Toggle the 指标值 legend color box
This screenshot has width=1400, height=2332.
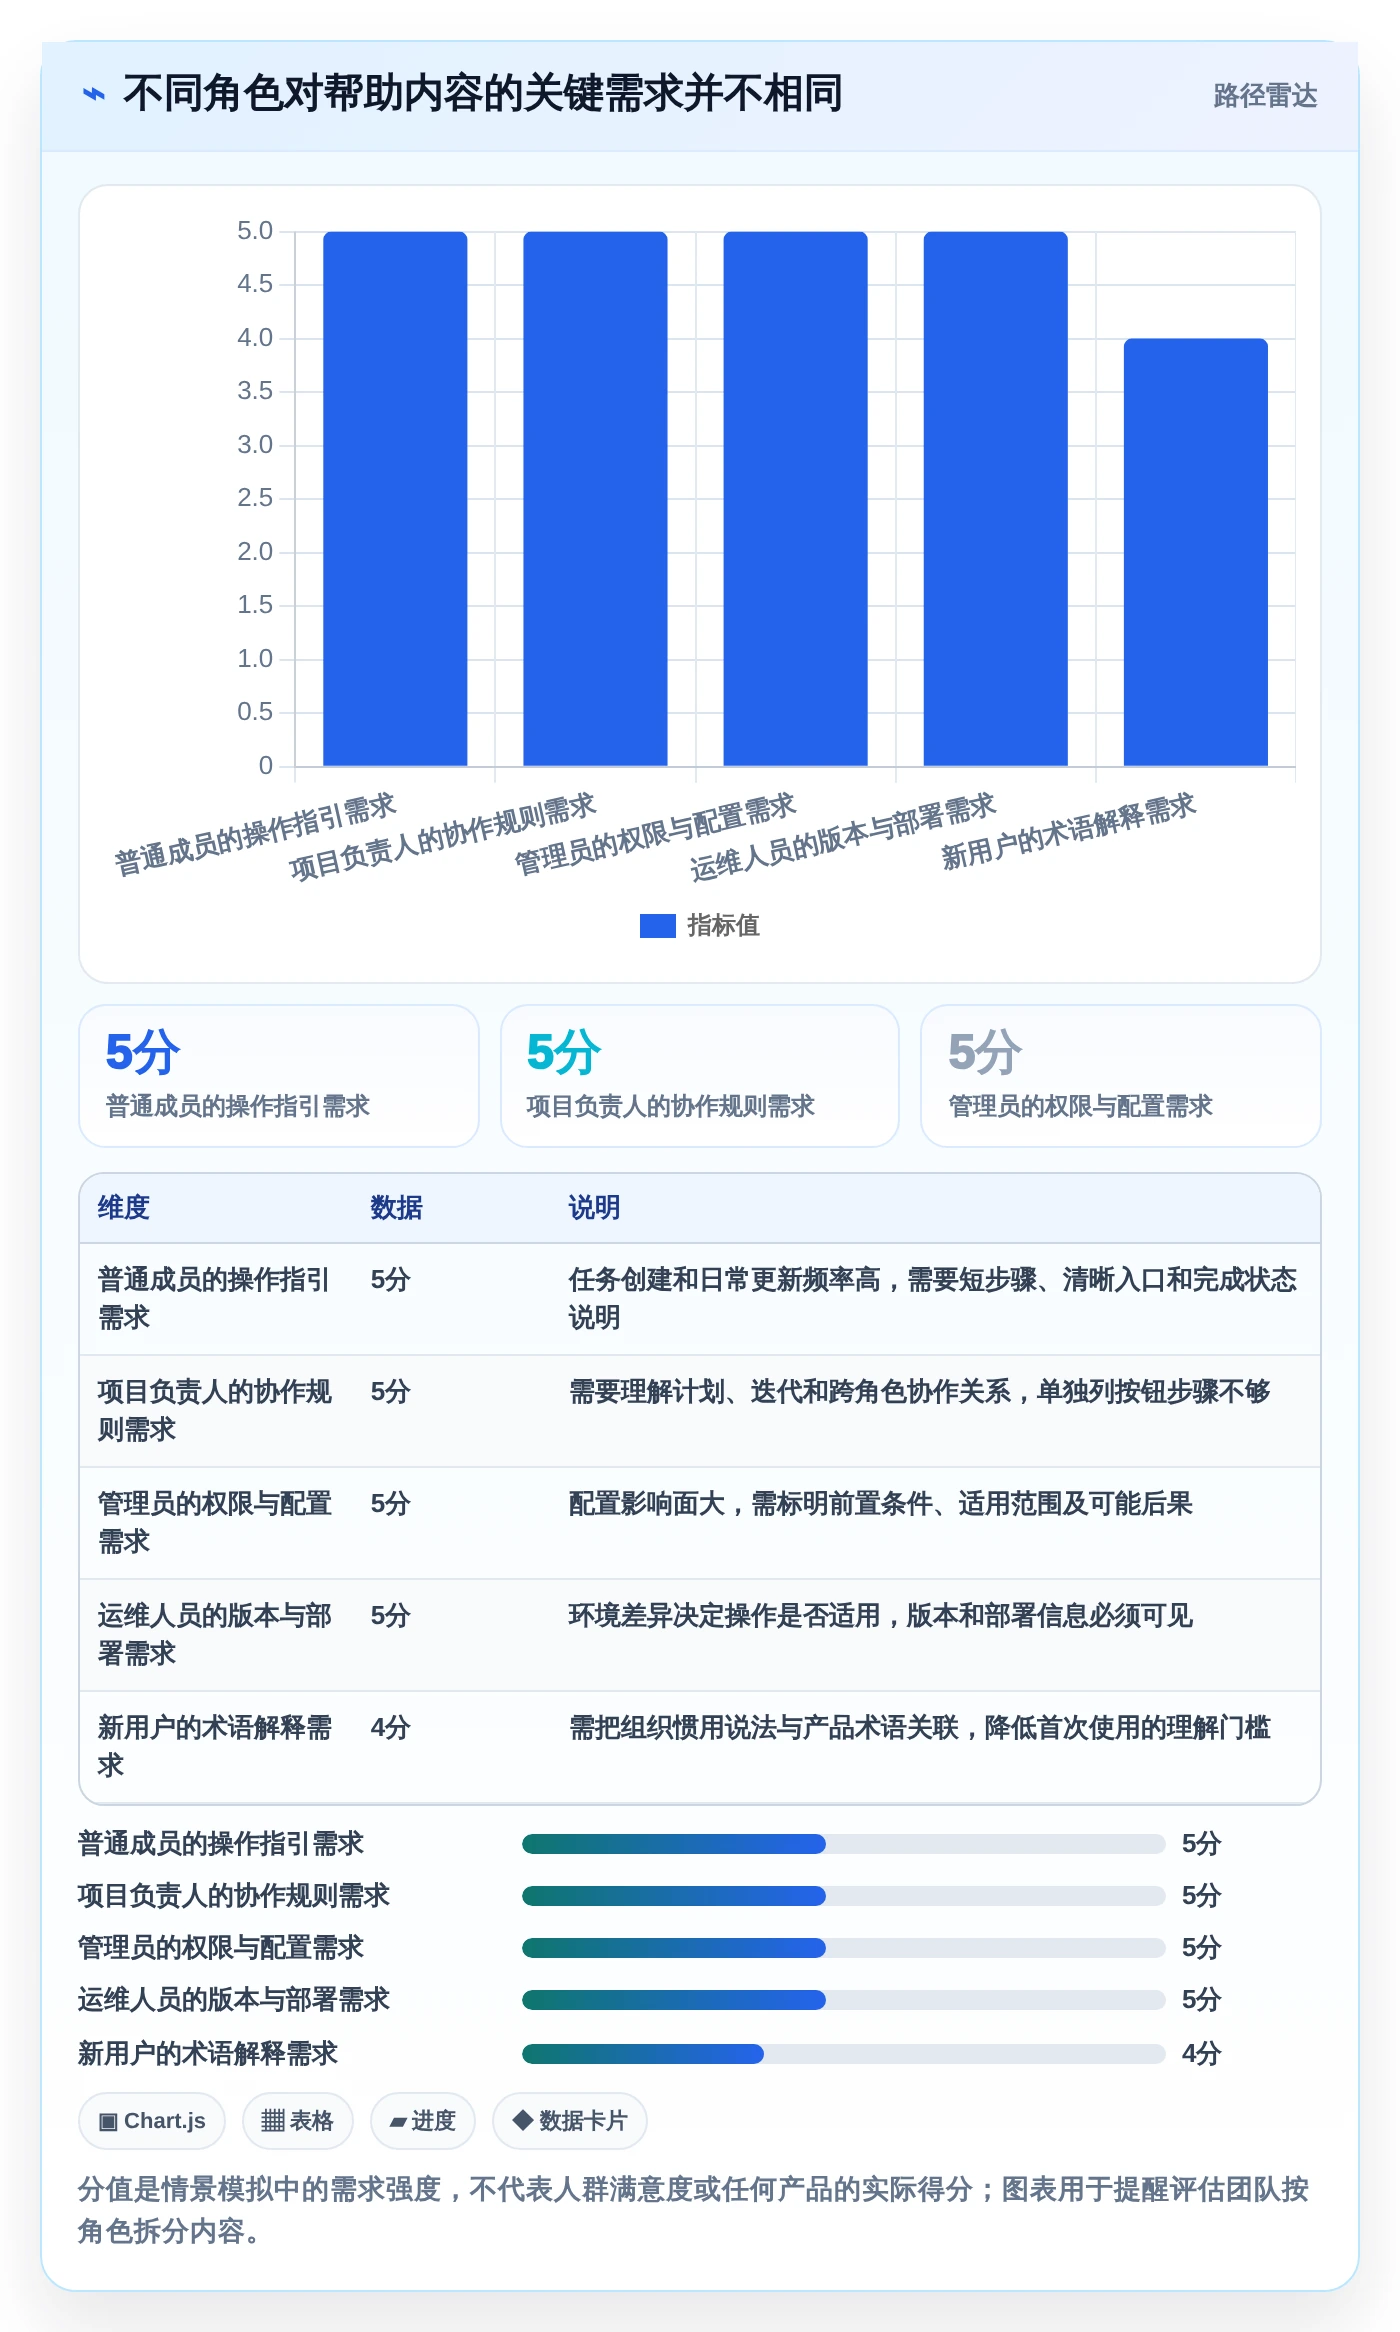657,926
